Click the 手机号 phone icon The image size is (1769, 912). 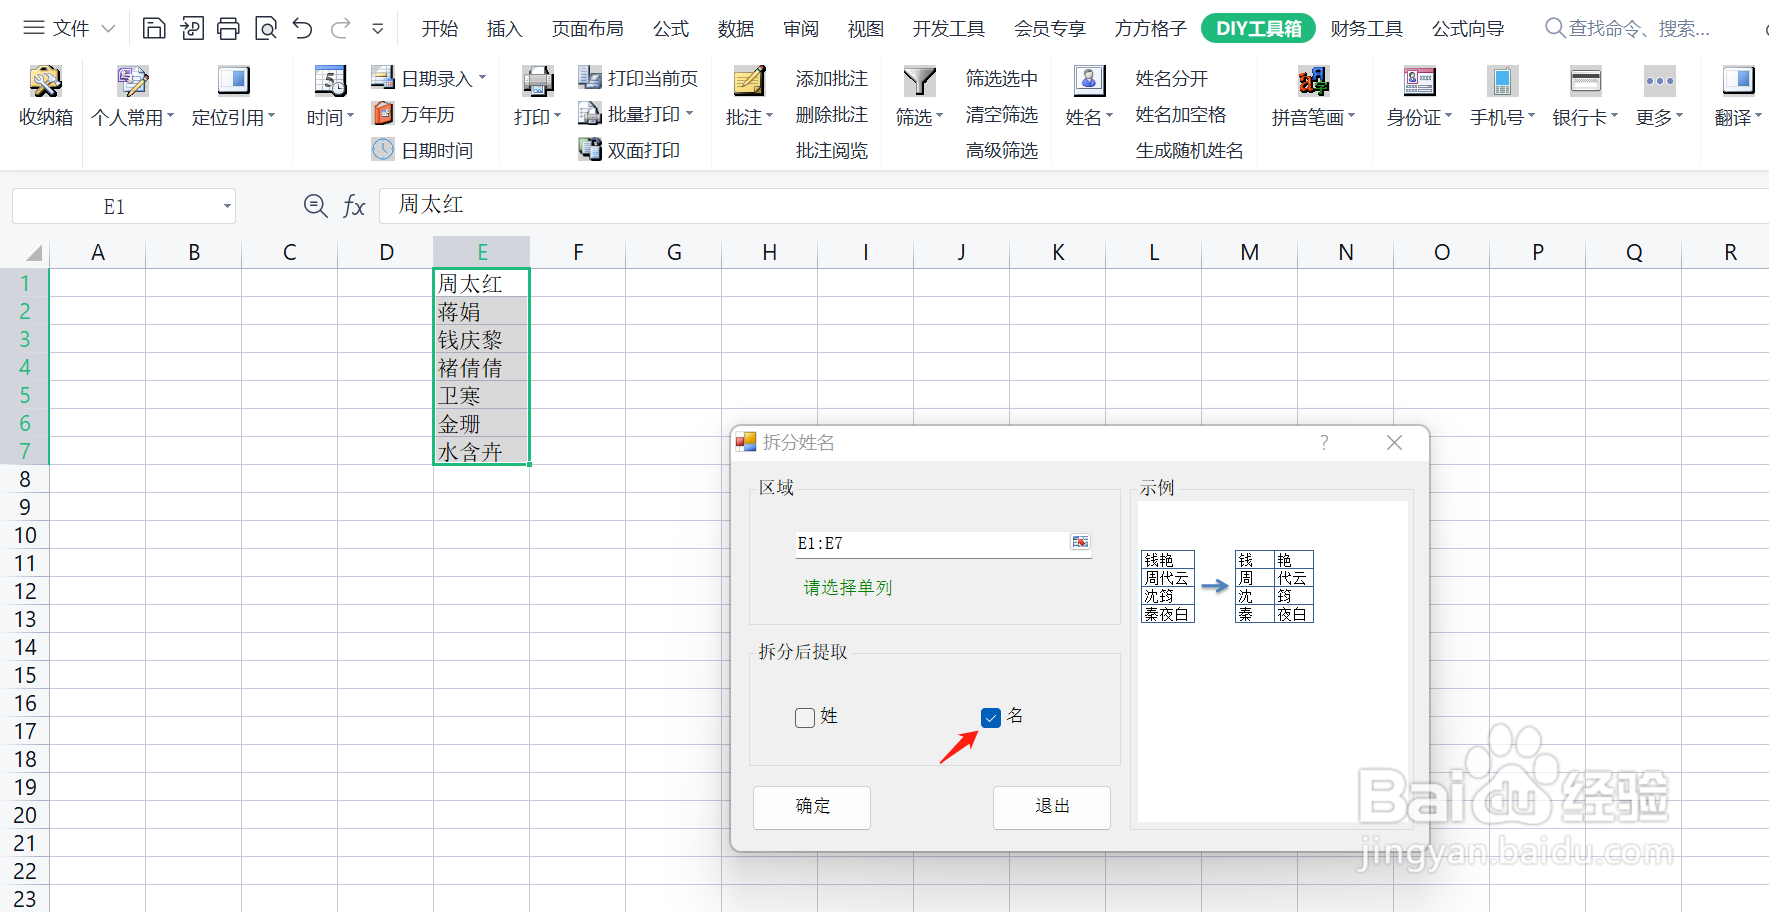pyautogui.click(x=1502, y=81)
